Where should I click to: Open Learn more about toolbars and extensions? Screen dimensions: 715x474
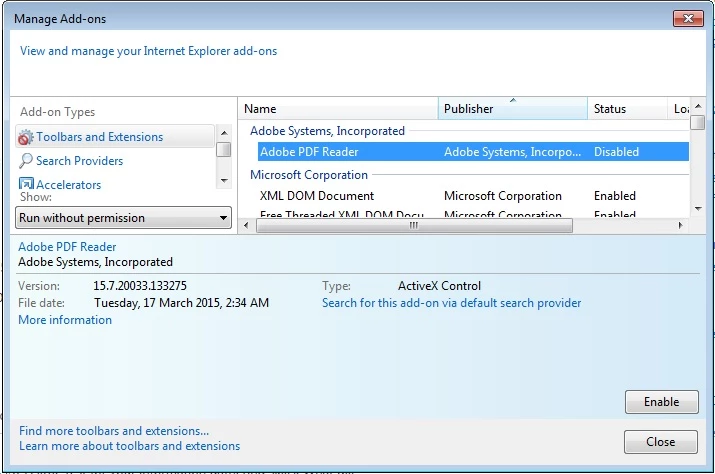(130, 446)
